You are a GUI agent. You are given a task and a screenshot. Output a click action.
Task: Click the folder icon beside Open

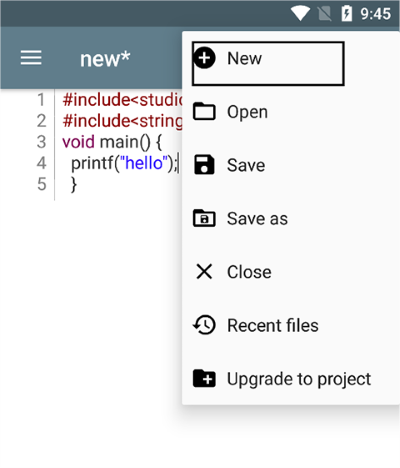point(204,111)
